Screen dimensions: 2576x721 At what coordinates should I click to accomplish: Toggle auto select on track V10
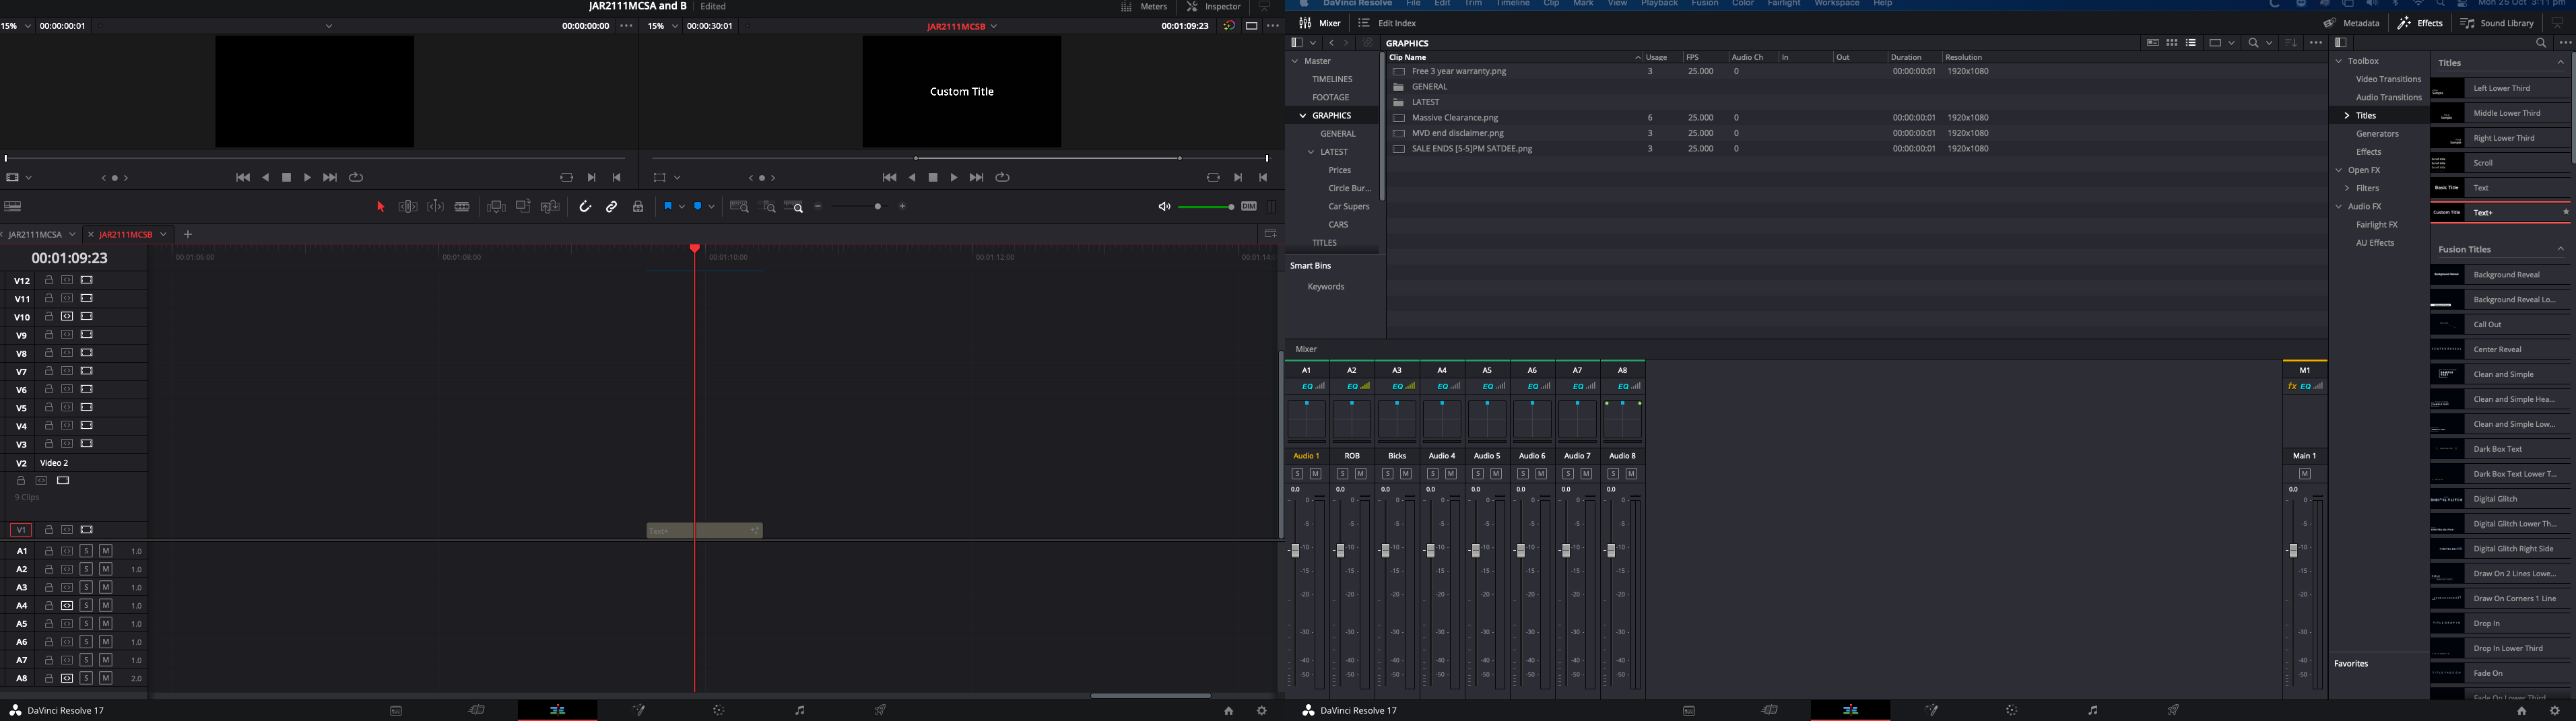[67, 316]
